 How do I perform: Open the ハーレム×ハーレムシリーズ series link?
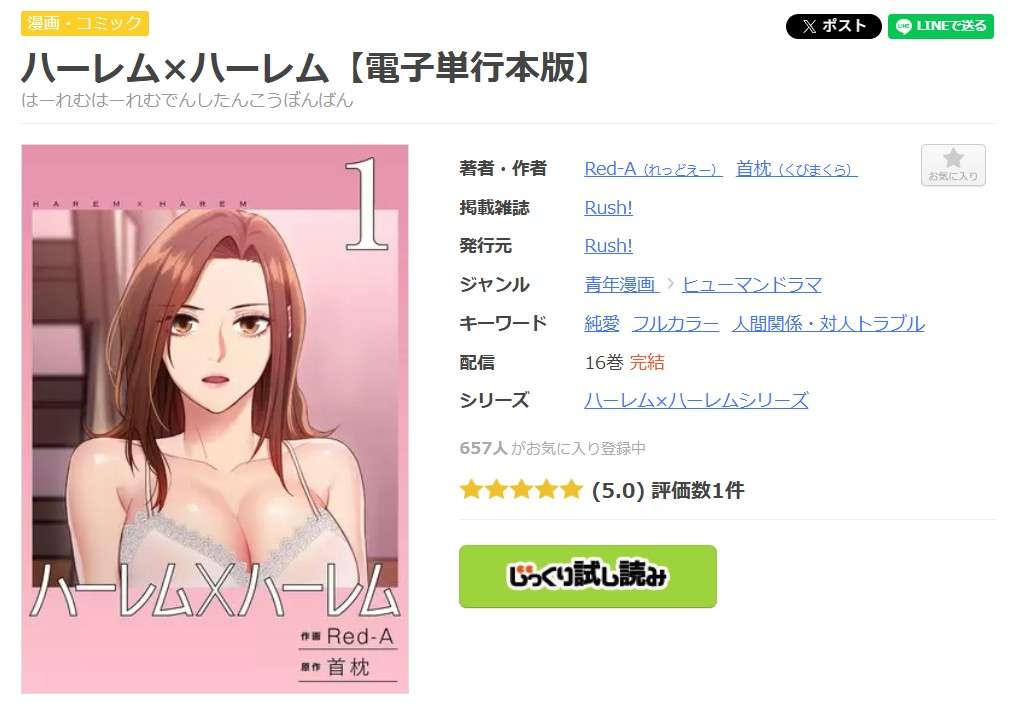696,400
